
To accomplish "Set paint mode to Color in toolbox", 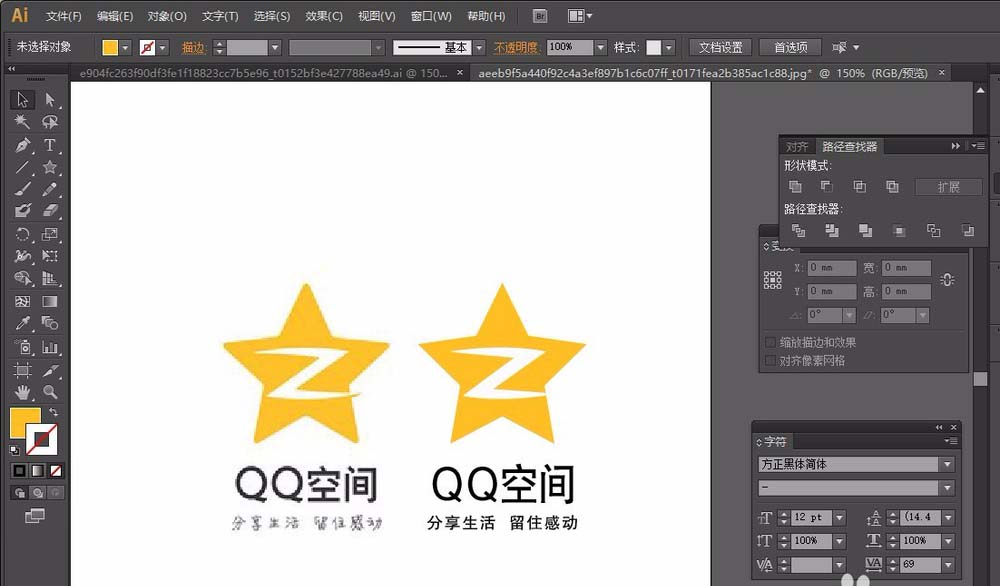I will click(19, 471).
